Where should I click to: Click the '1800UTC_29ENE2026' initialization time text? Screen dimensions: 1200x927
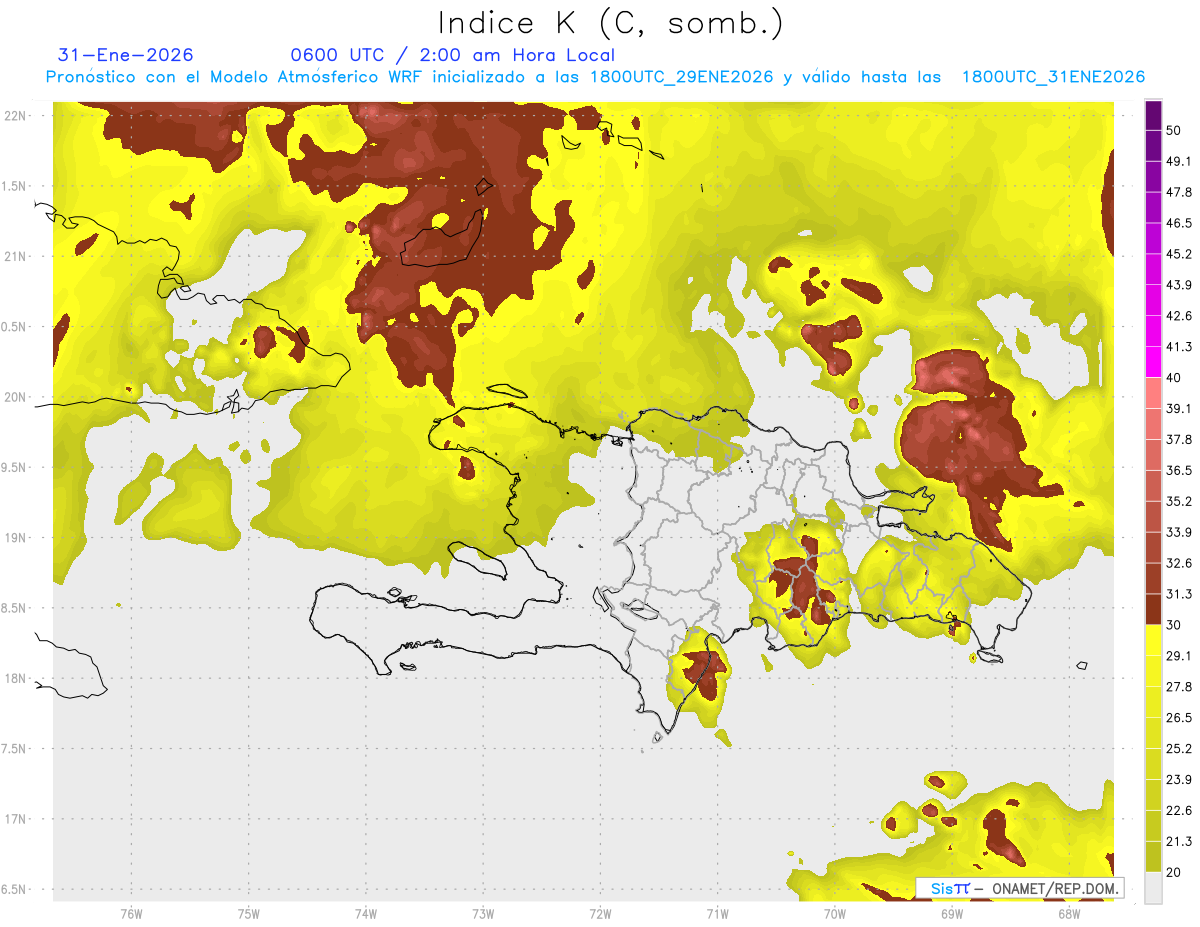click(x=682, y=77)
